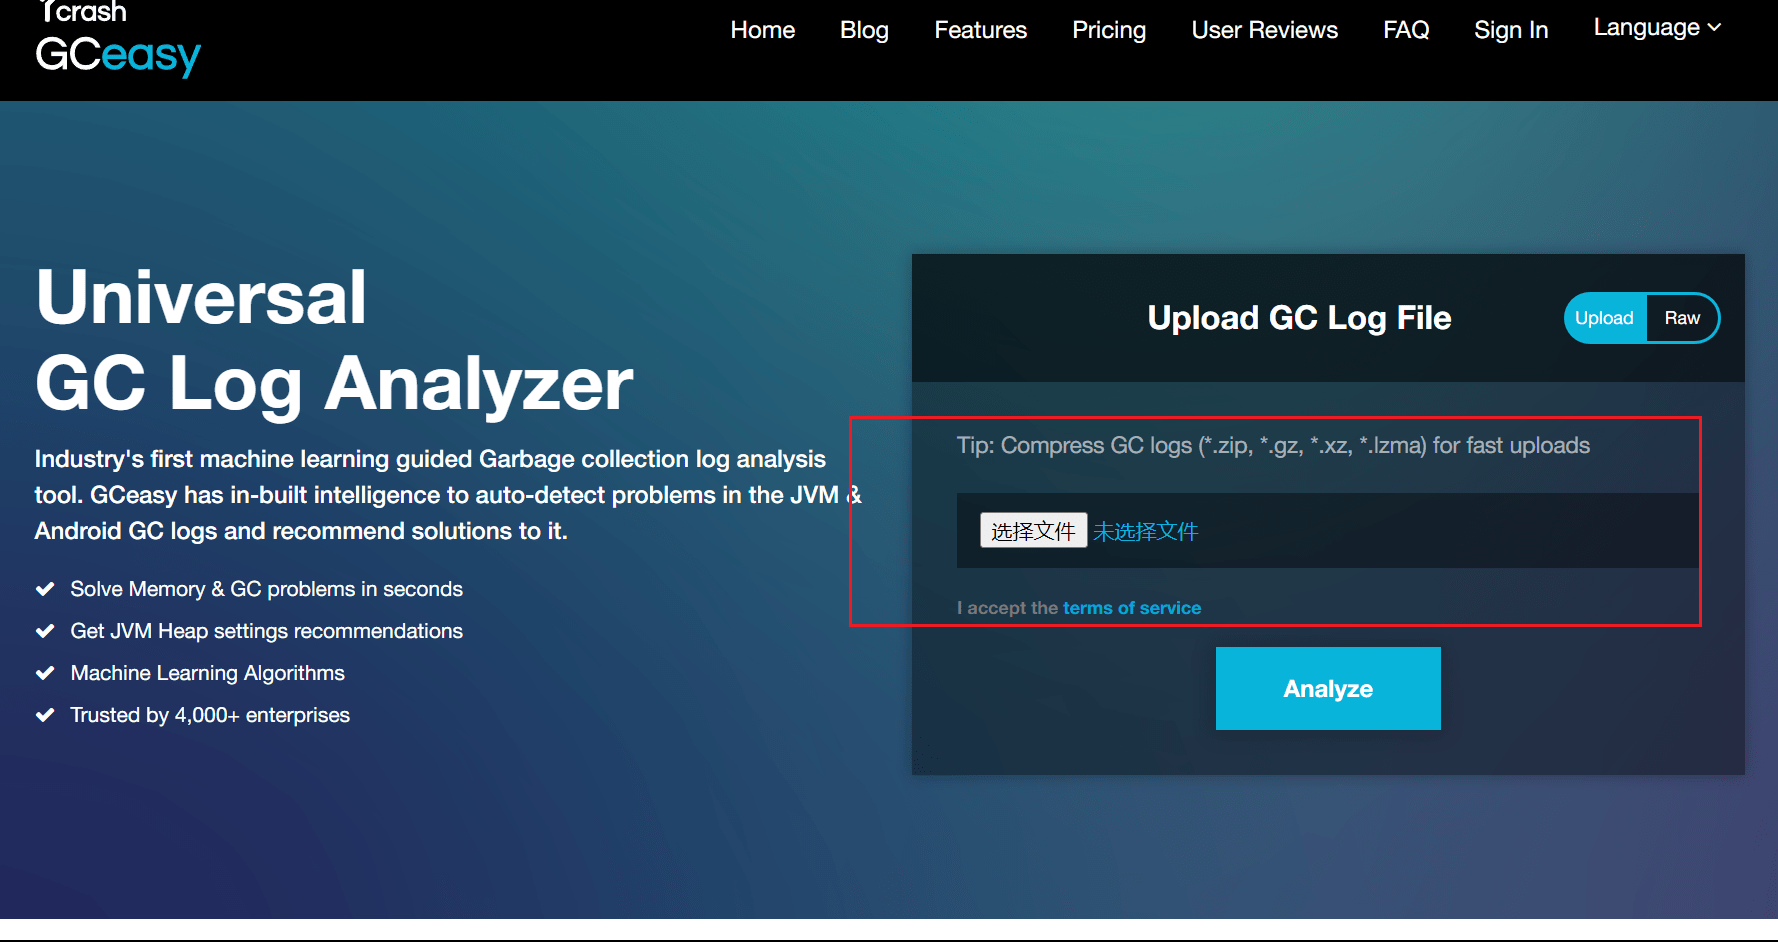Open the terms of service link
Screen dimensions: 1778x942
(1131, 608)
